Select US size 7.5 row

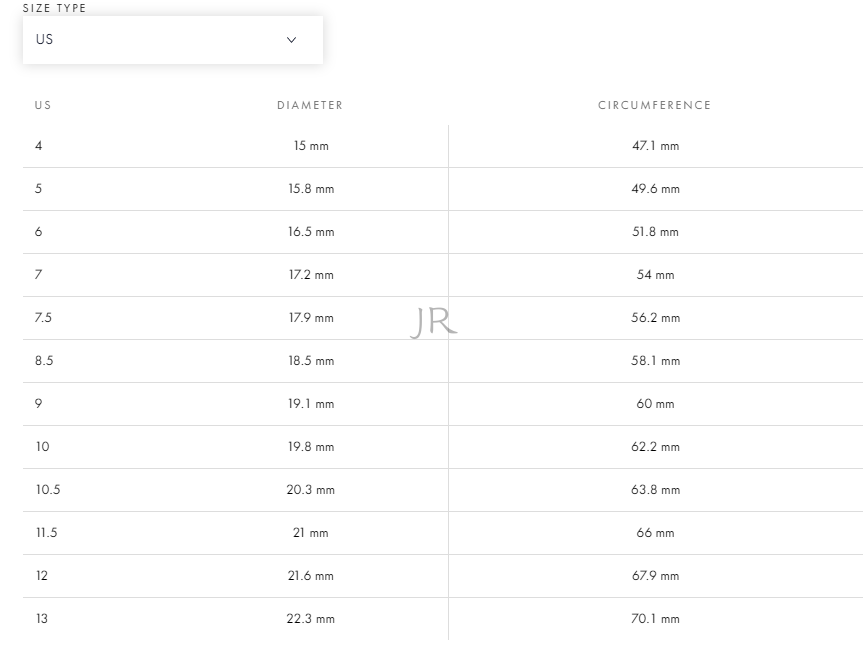point(442,318)
